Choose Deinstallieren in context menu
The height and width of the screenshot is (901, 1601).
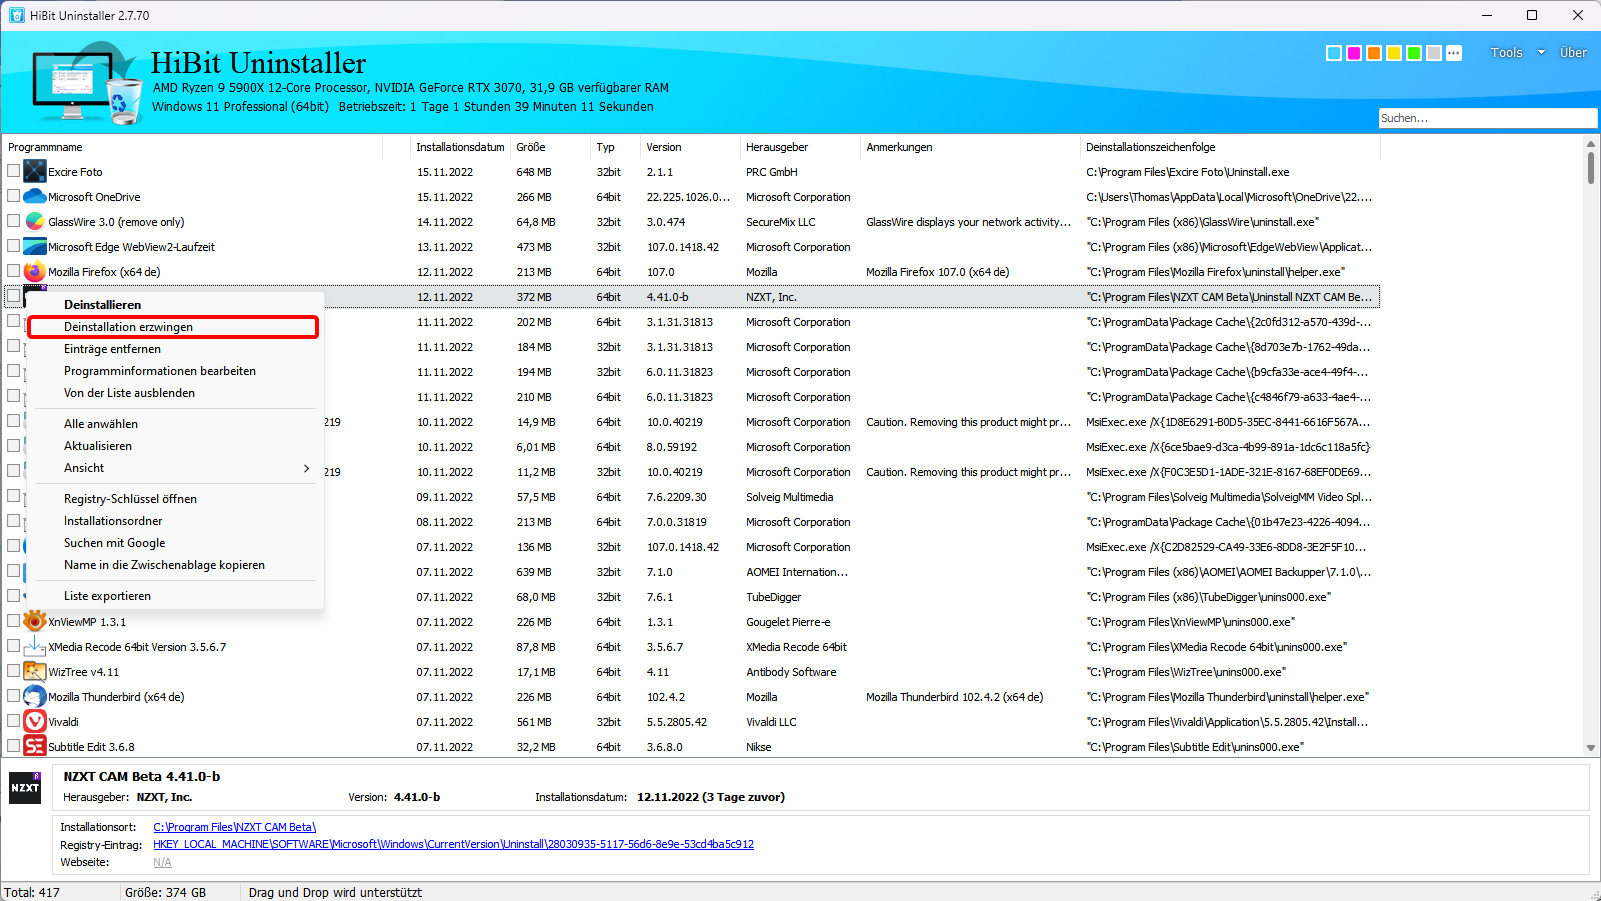(174, 305)
